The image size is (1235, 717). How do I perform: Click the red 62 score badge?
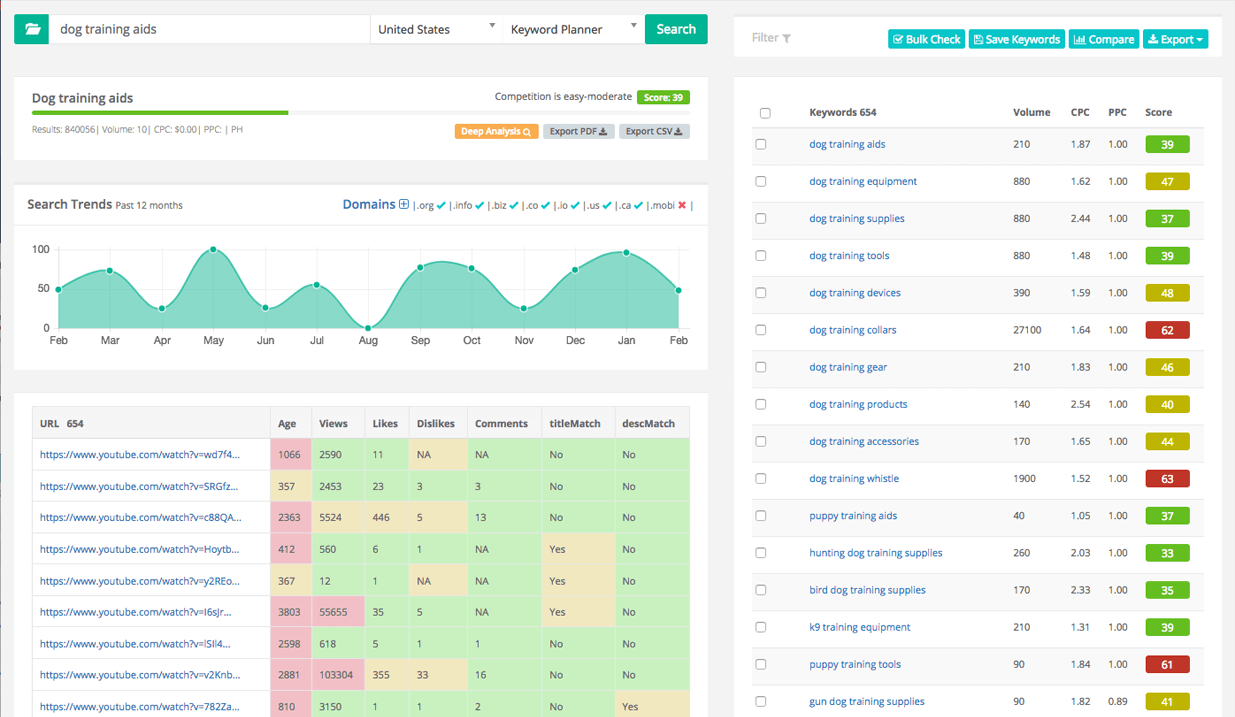point(1167,330)
